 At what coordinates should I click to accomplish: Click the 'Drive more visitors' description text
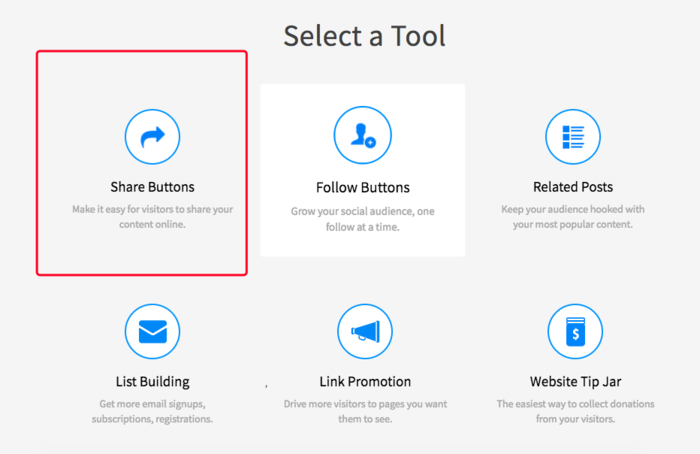(364, 411)
